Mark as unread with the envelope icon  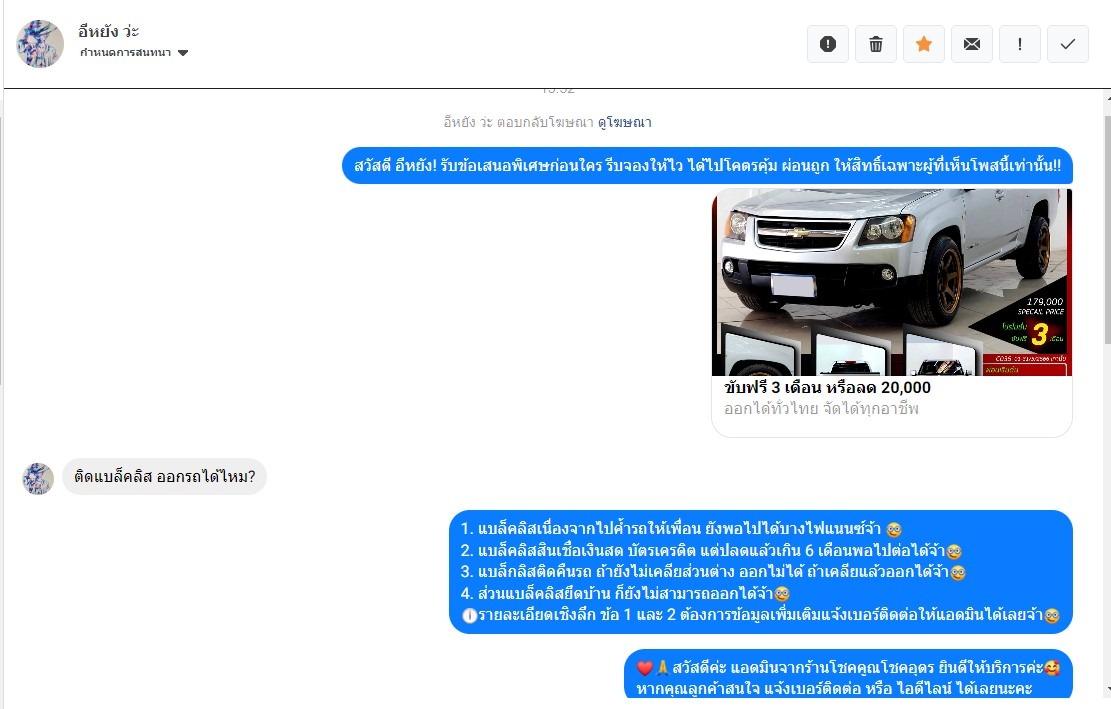tap(971, 44)
